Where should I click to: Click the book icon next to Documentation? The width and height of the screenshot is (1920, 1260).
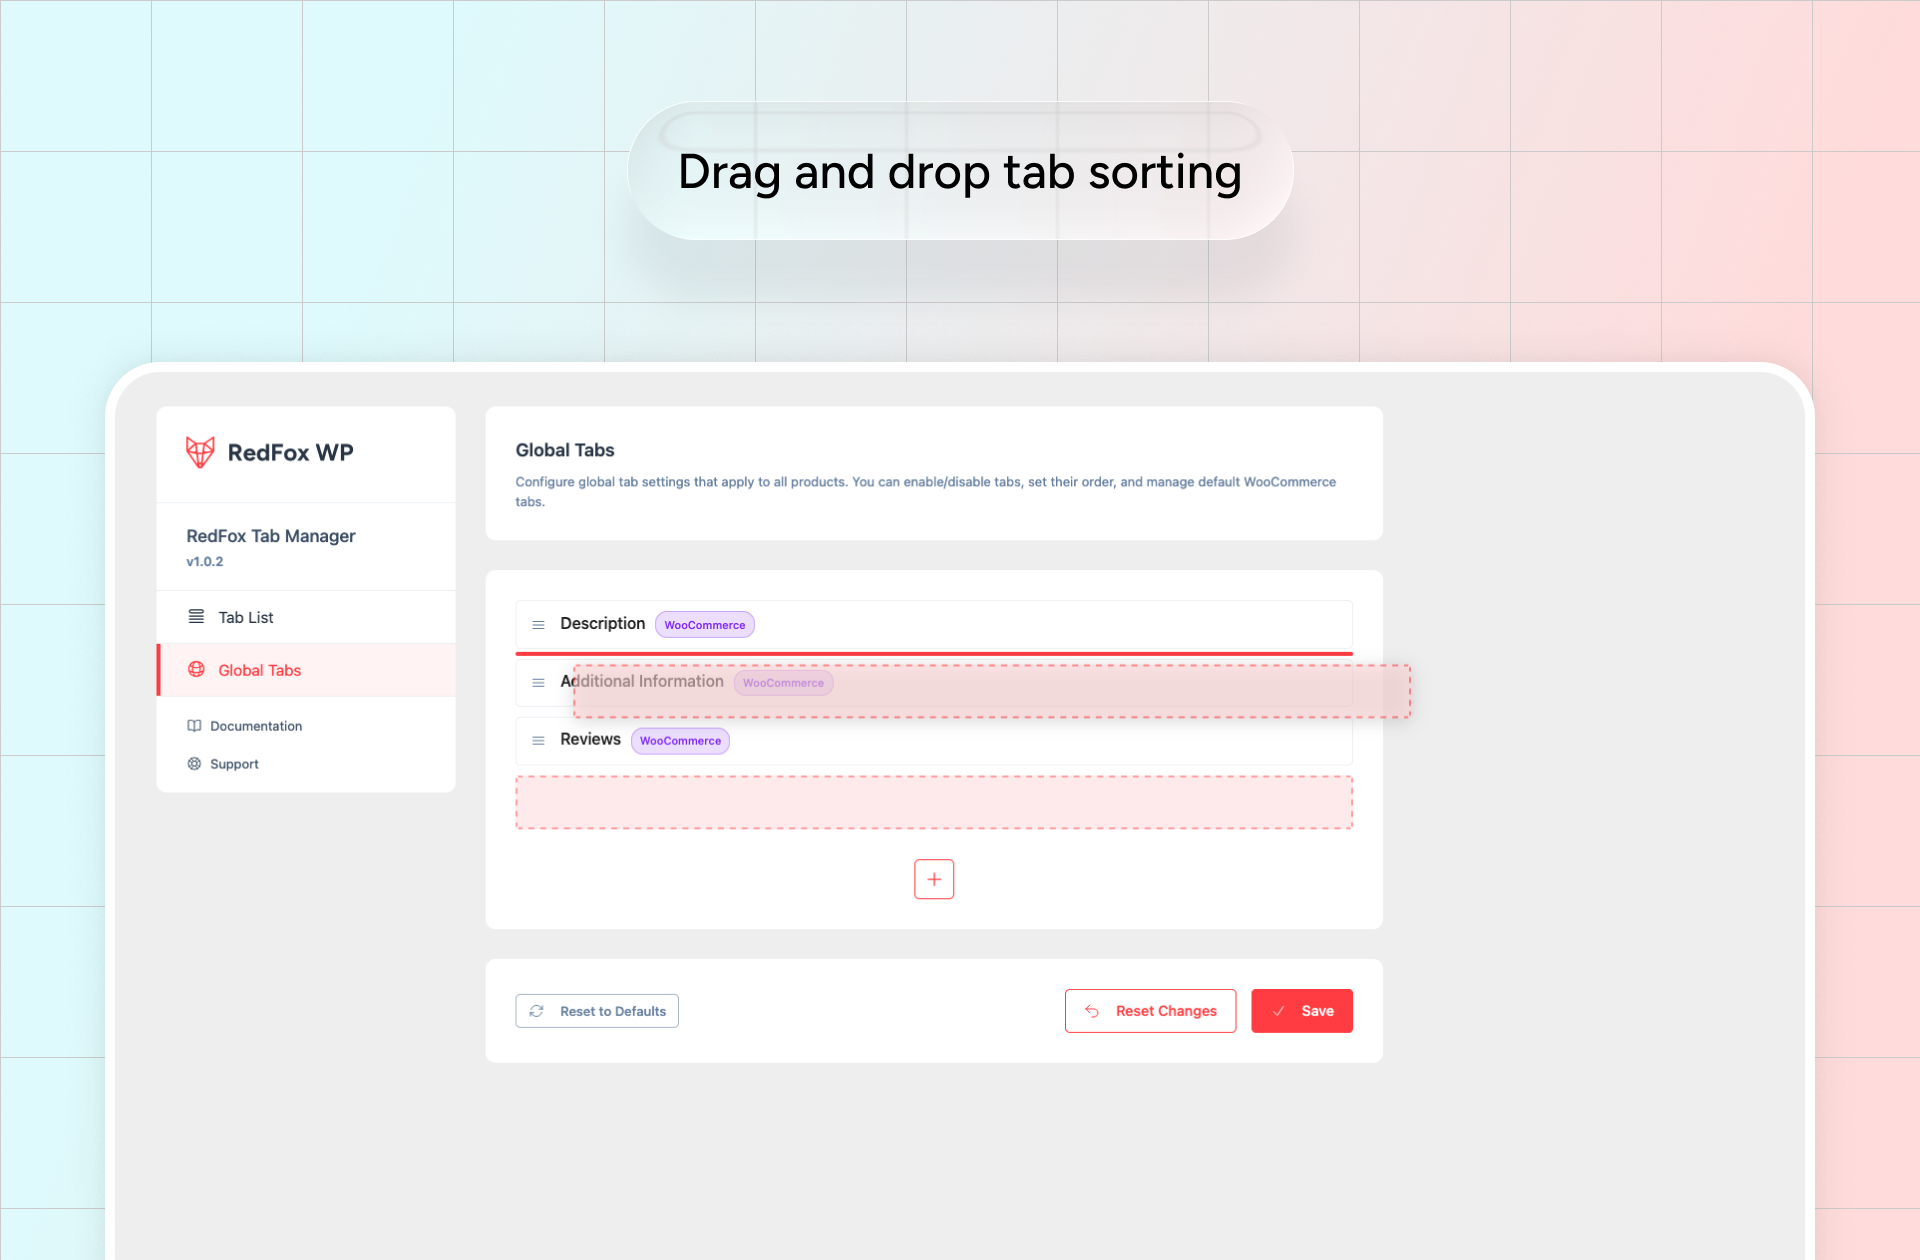point(193,725)
